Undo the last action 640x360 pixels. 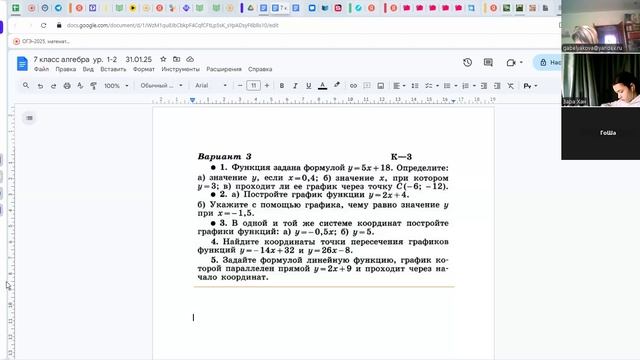coord(40,86)
